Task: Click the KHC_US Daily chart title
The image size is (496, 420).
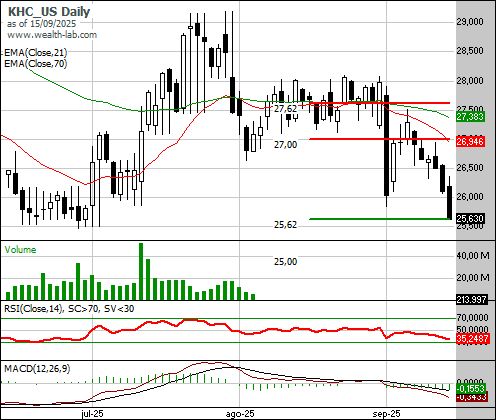Action: [49, 12]
